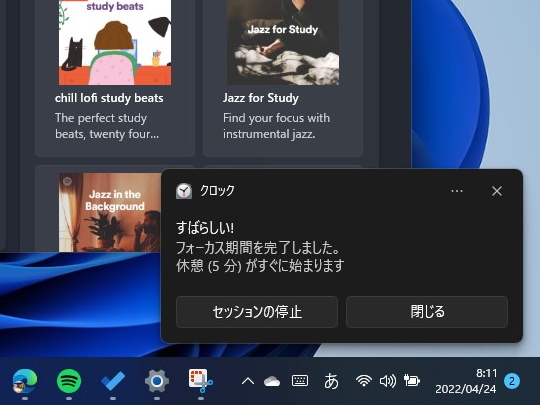Open the Jazz for Study cover image
Image resolution: width=540 pixels, height=405 pixels.
(283, 42)
